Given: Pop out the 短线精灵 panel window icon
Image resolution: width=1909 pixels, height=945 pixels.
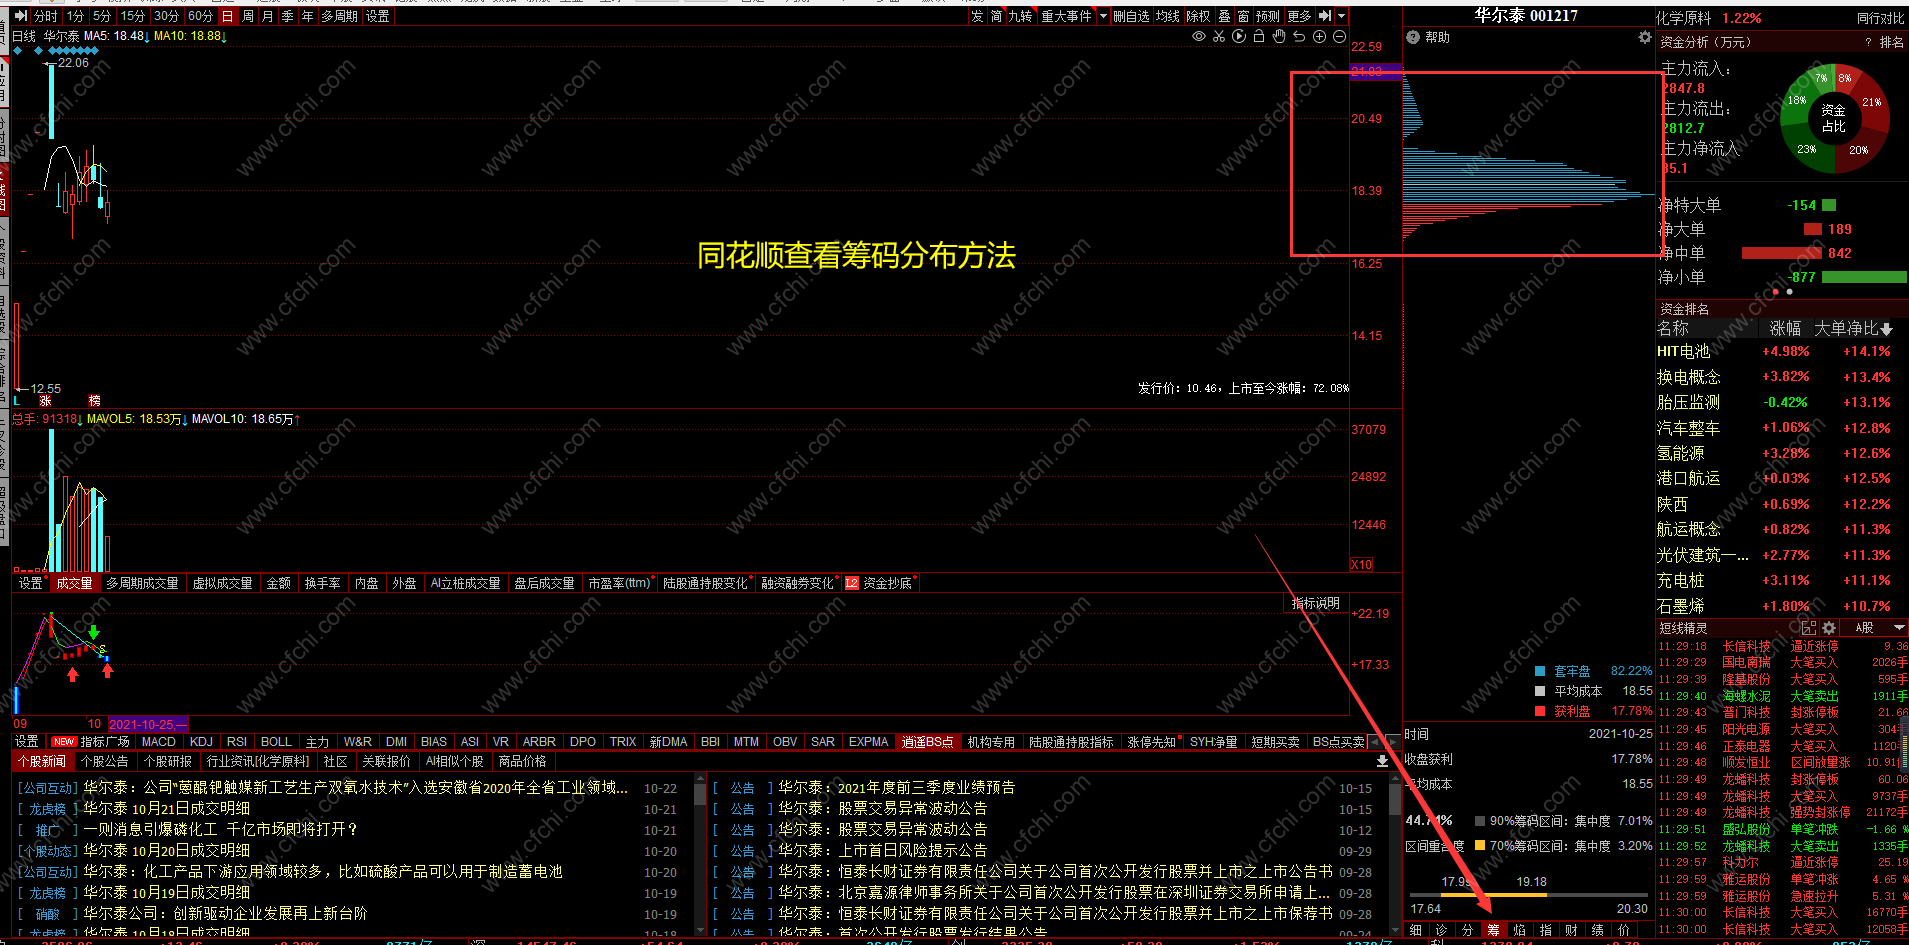Looking at the screenshot, I should (1808, 628).
